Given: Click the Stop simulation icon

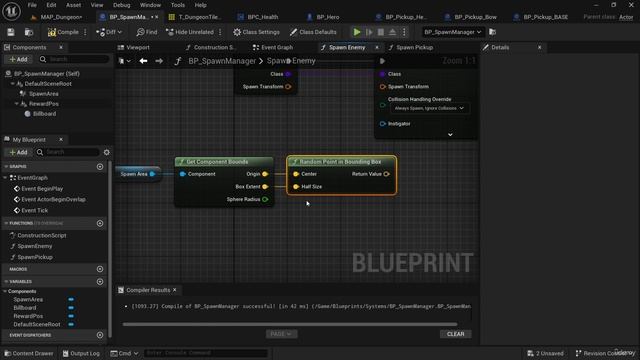Looking at the screenshot, I should (x=380, y=32).
